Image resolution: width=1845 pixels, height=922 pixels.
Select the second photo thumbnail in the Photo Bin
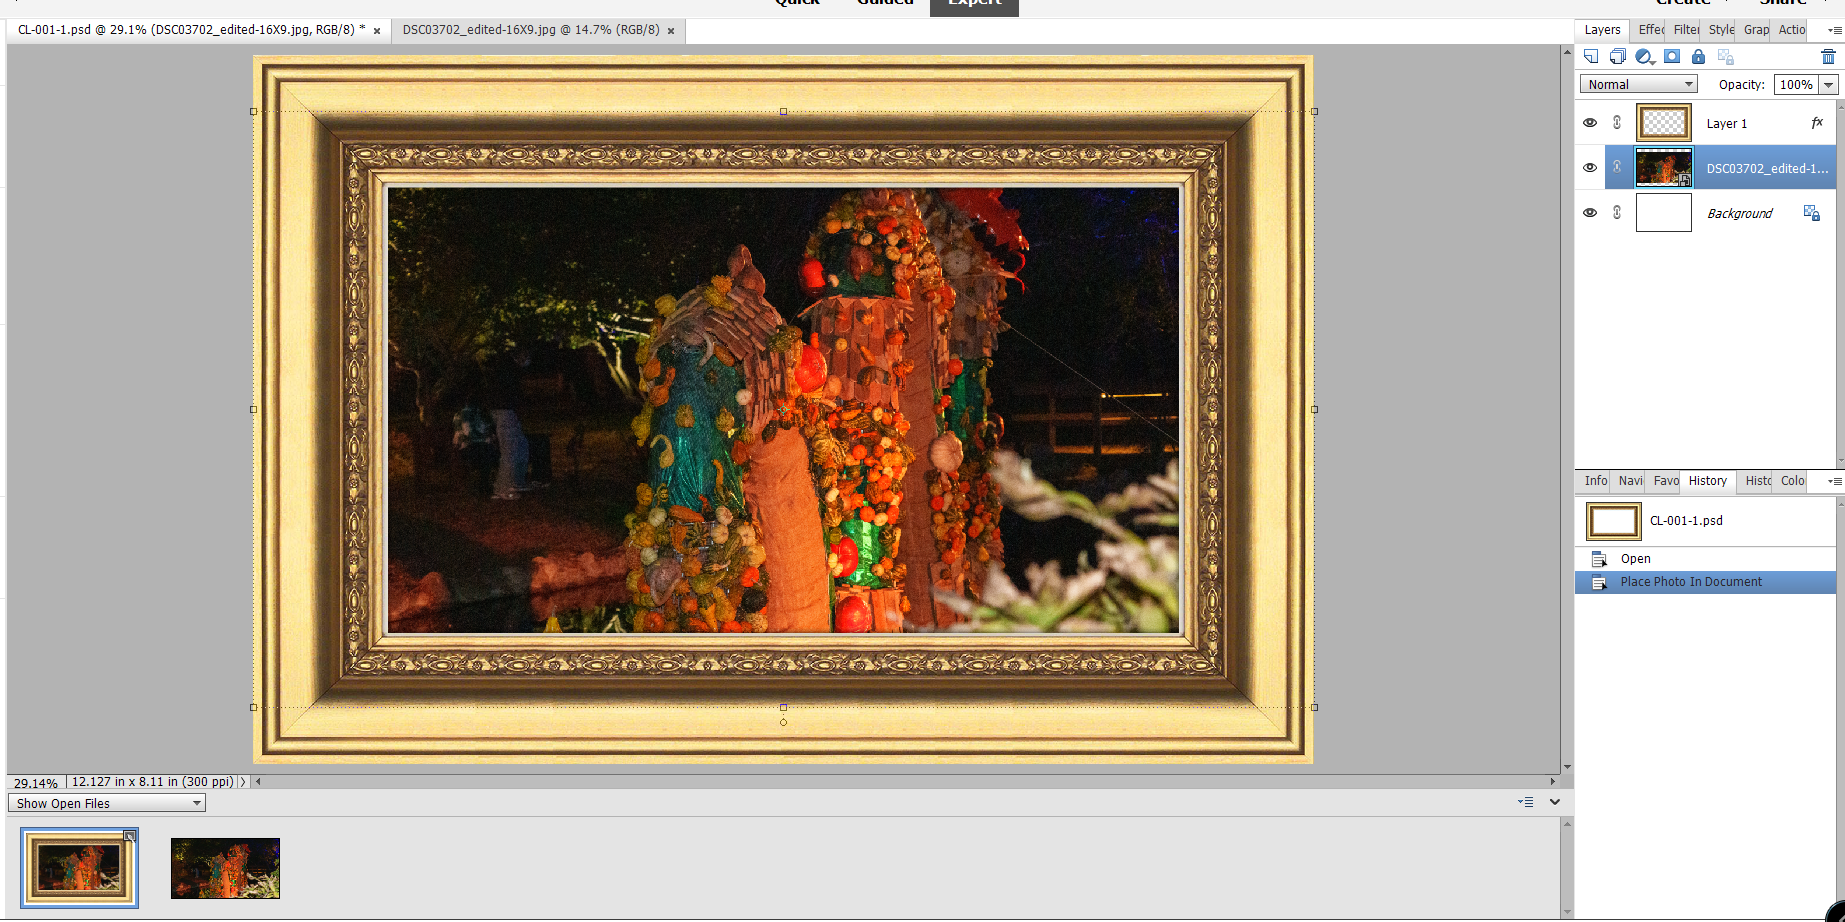coord(225,868)
